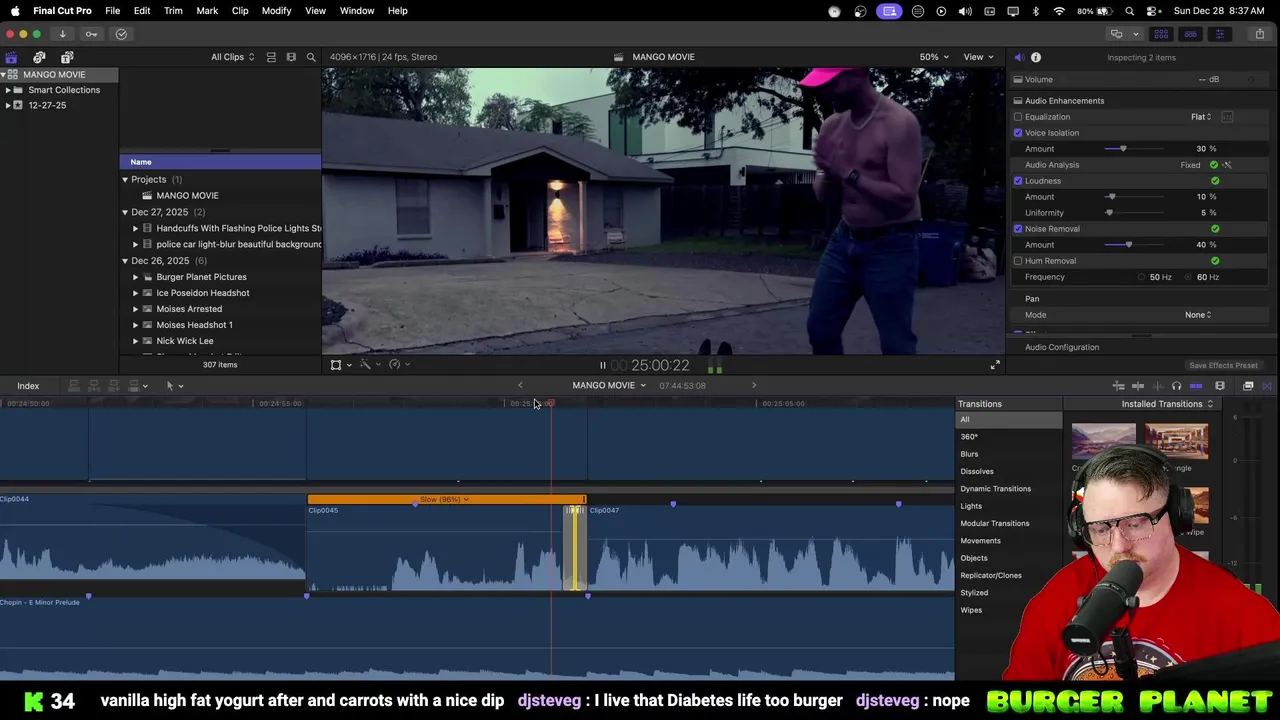The width and height of the screenshot is (1280, 720).
Task: Toggle audio skimming headphone icon
Action: coord(1176,386)
